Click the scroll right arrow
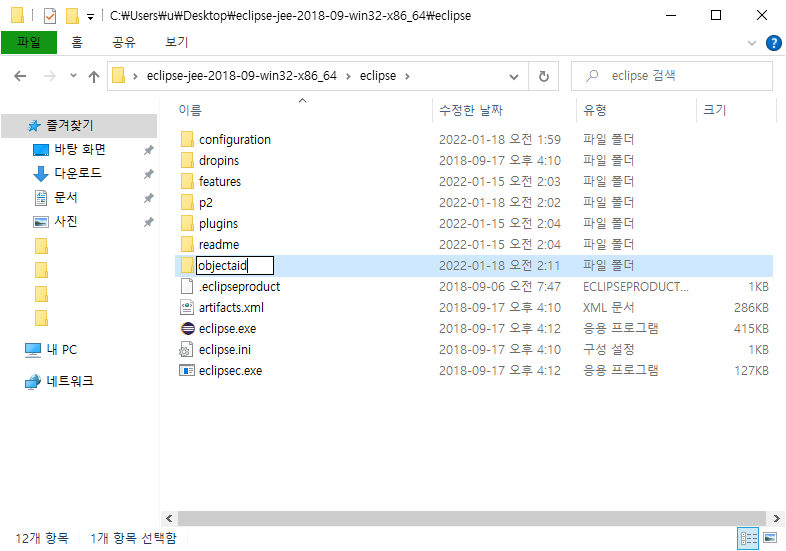 (776, 518)
